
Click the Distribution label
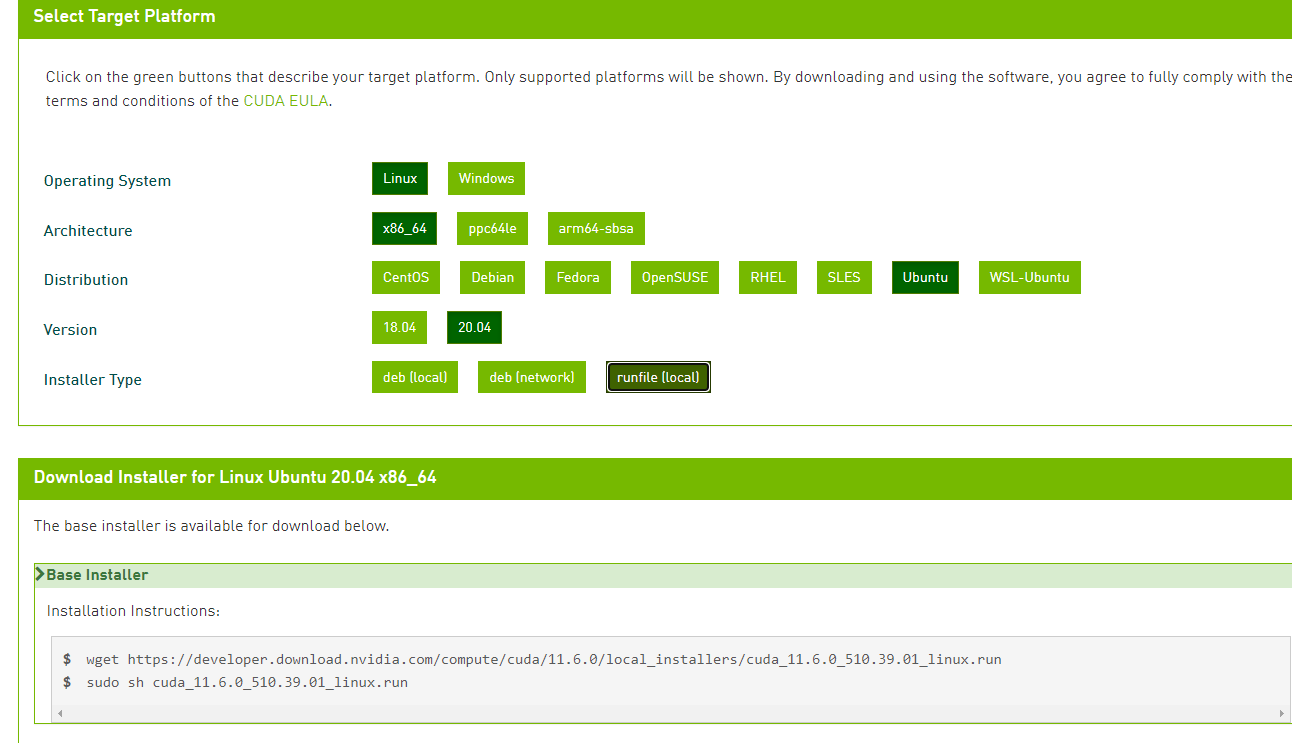pyautogui.click(x=86, y=280)
